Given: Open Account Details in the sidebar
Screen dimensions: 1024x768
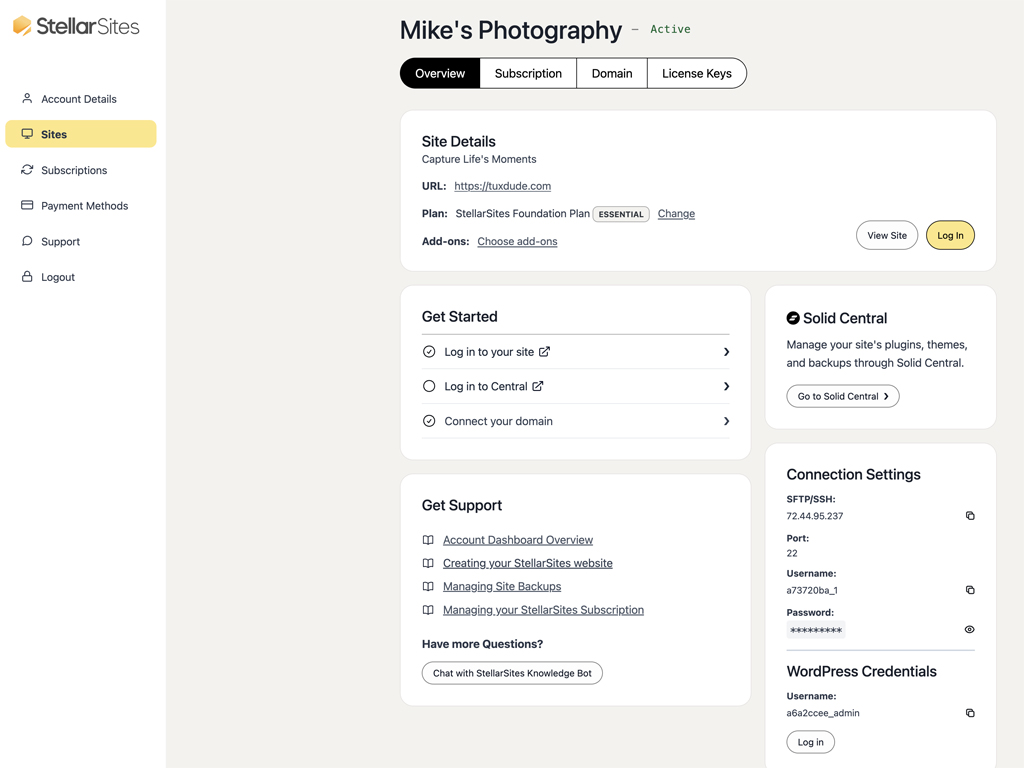Looking at the screenshot, I should tap(81, 99).
